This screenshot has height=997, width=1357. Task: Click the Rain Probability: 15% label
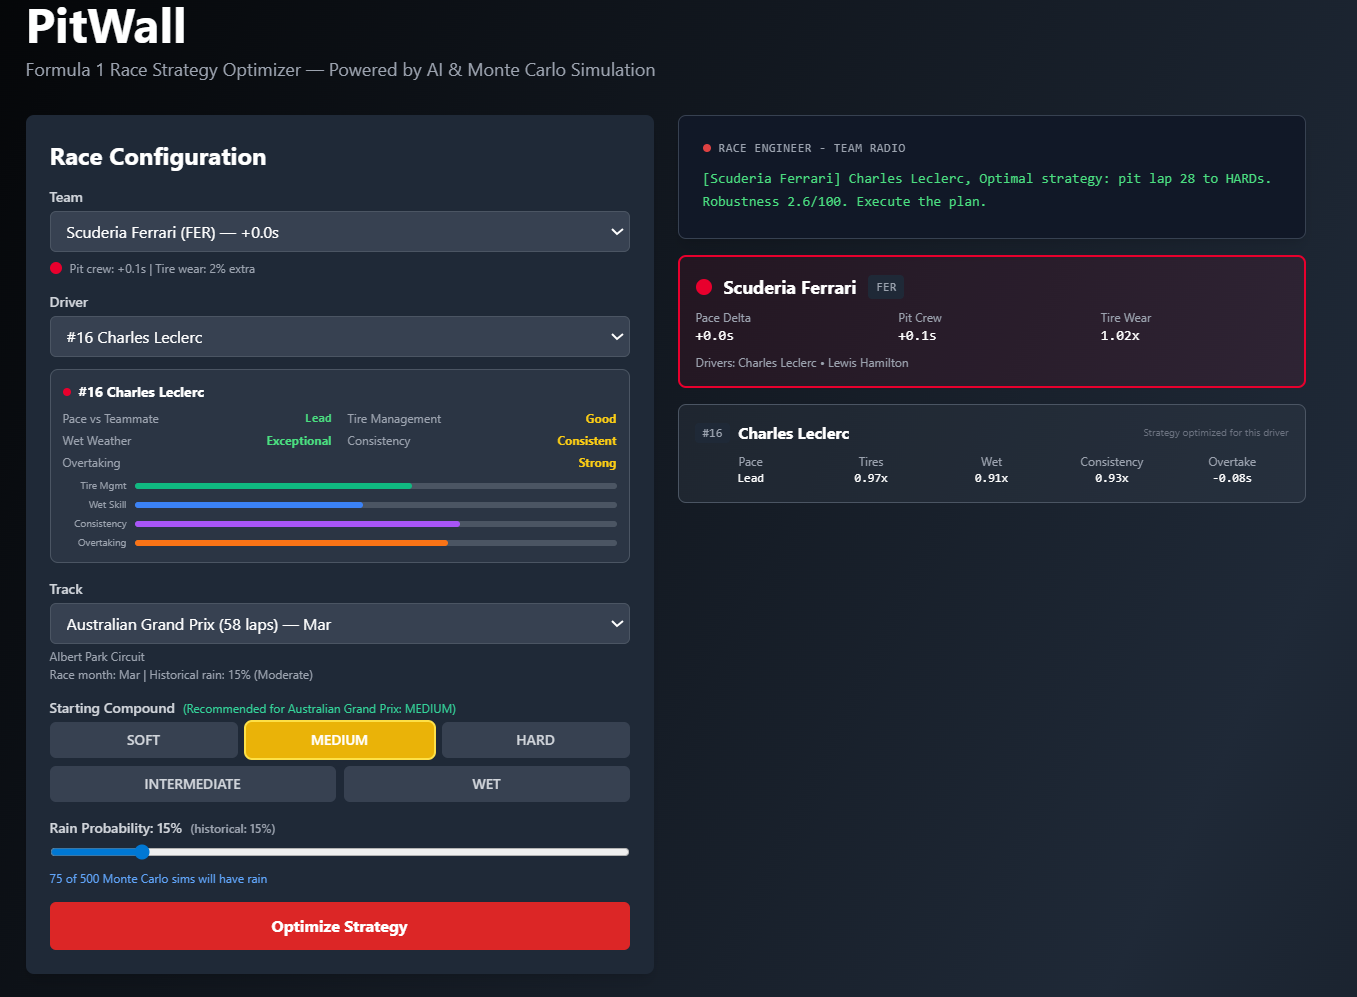click(116, 828)
